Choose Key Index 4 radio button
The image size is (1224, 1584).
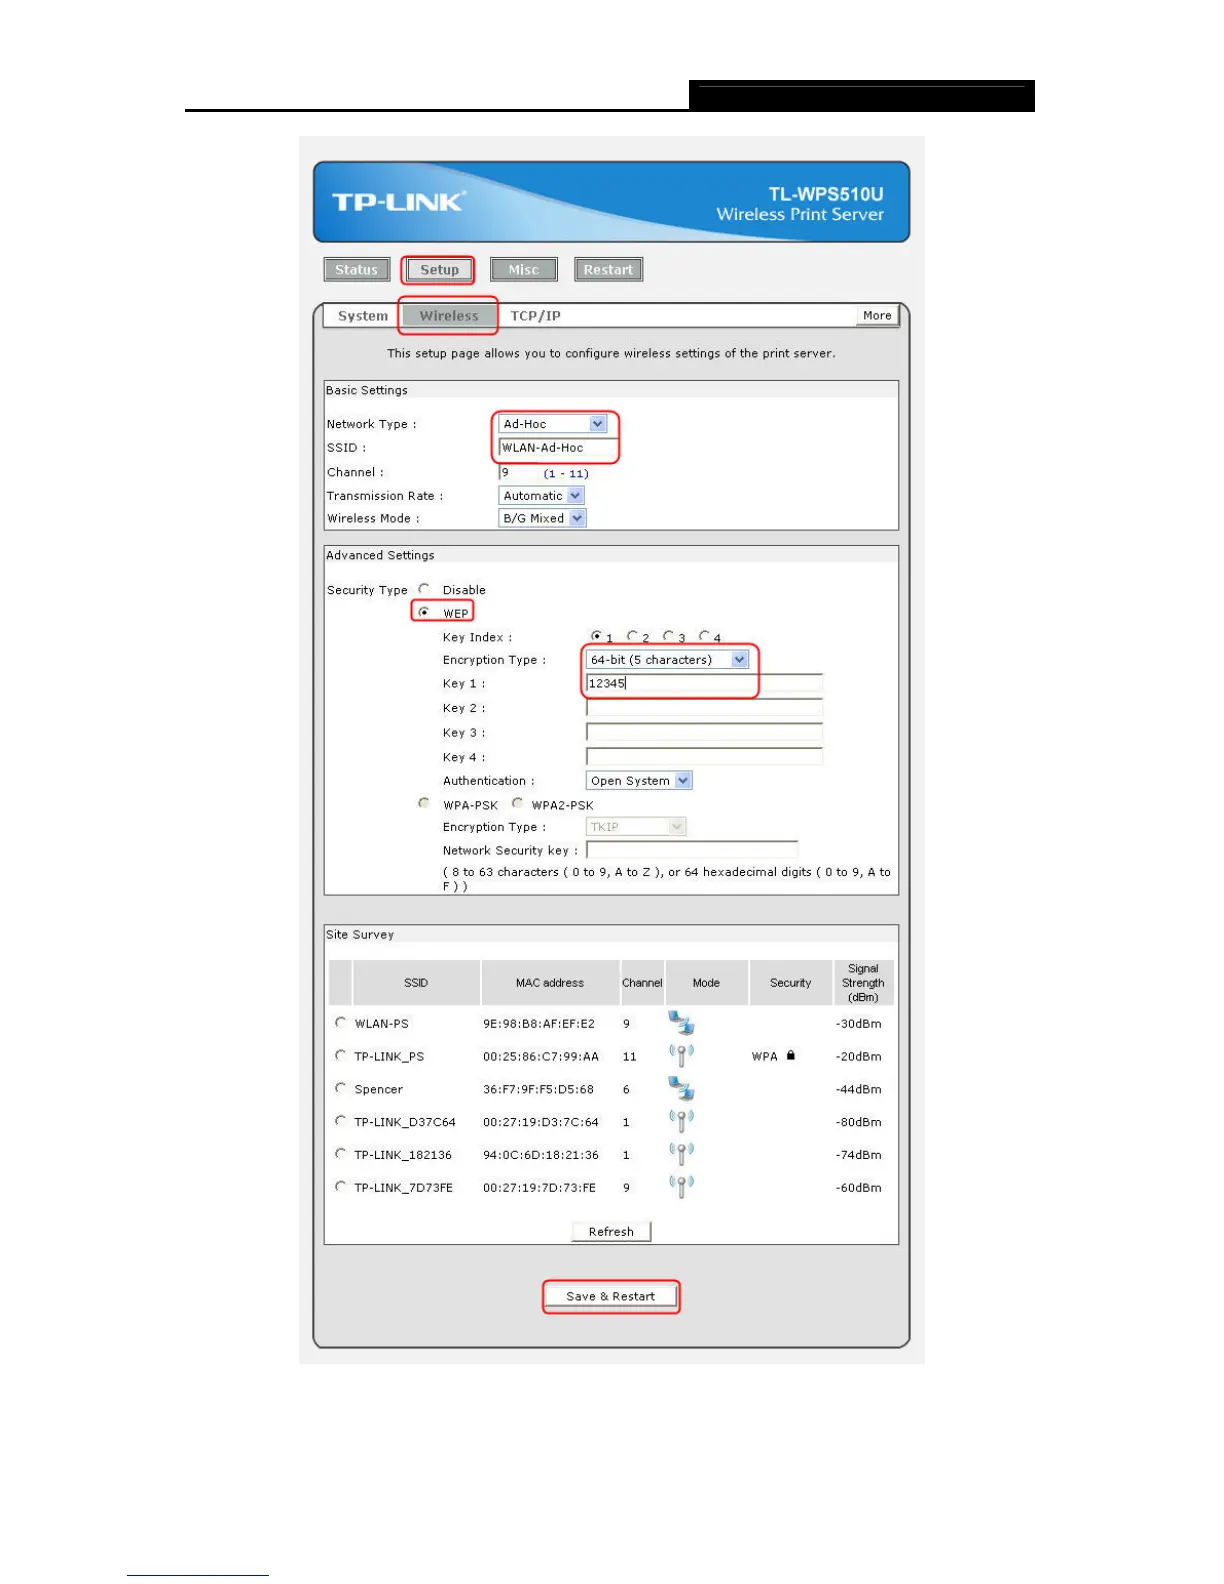[704, 636]
